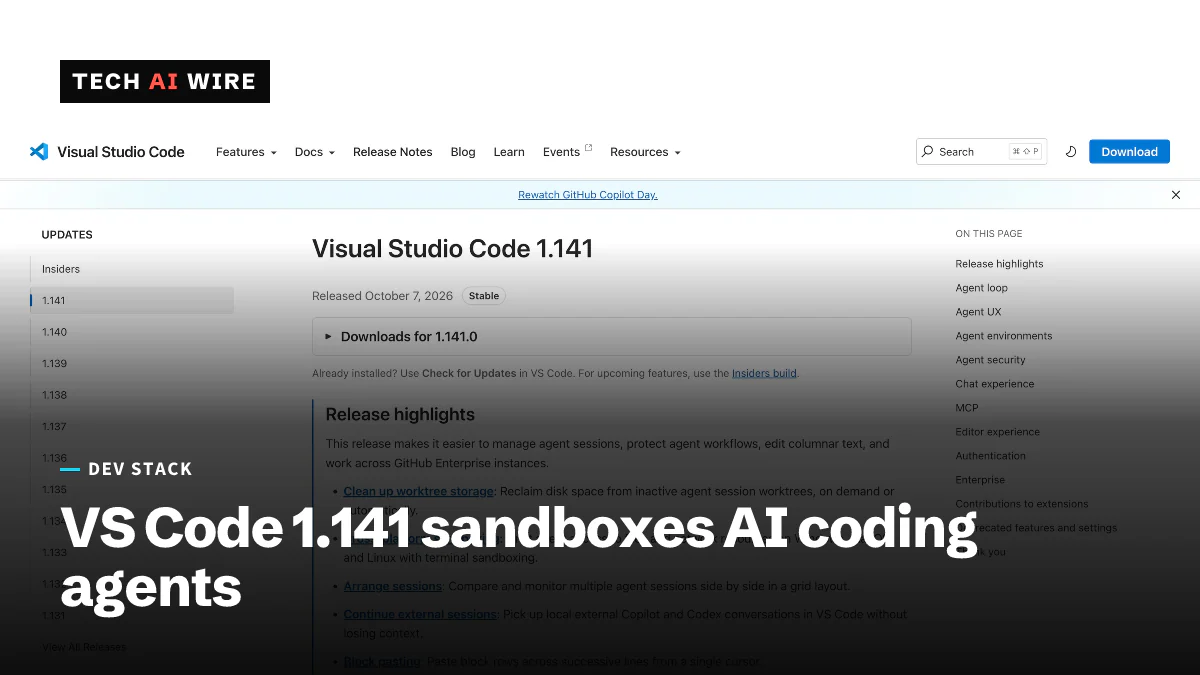Click the Stable badge

(x=484, y=296)
